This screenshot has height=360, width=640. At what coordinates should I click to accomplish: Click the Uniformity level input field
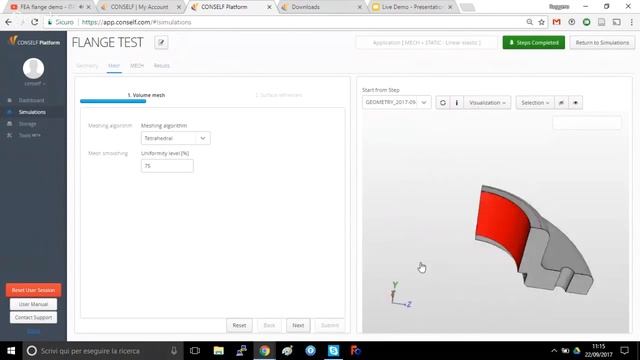click(167, 166)
